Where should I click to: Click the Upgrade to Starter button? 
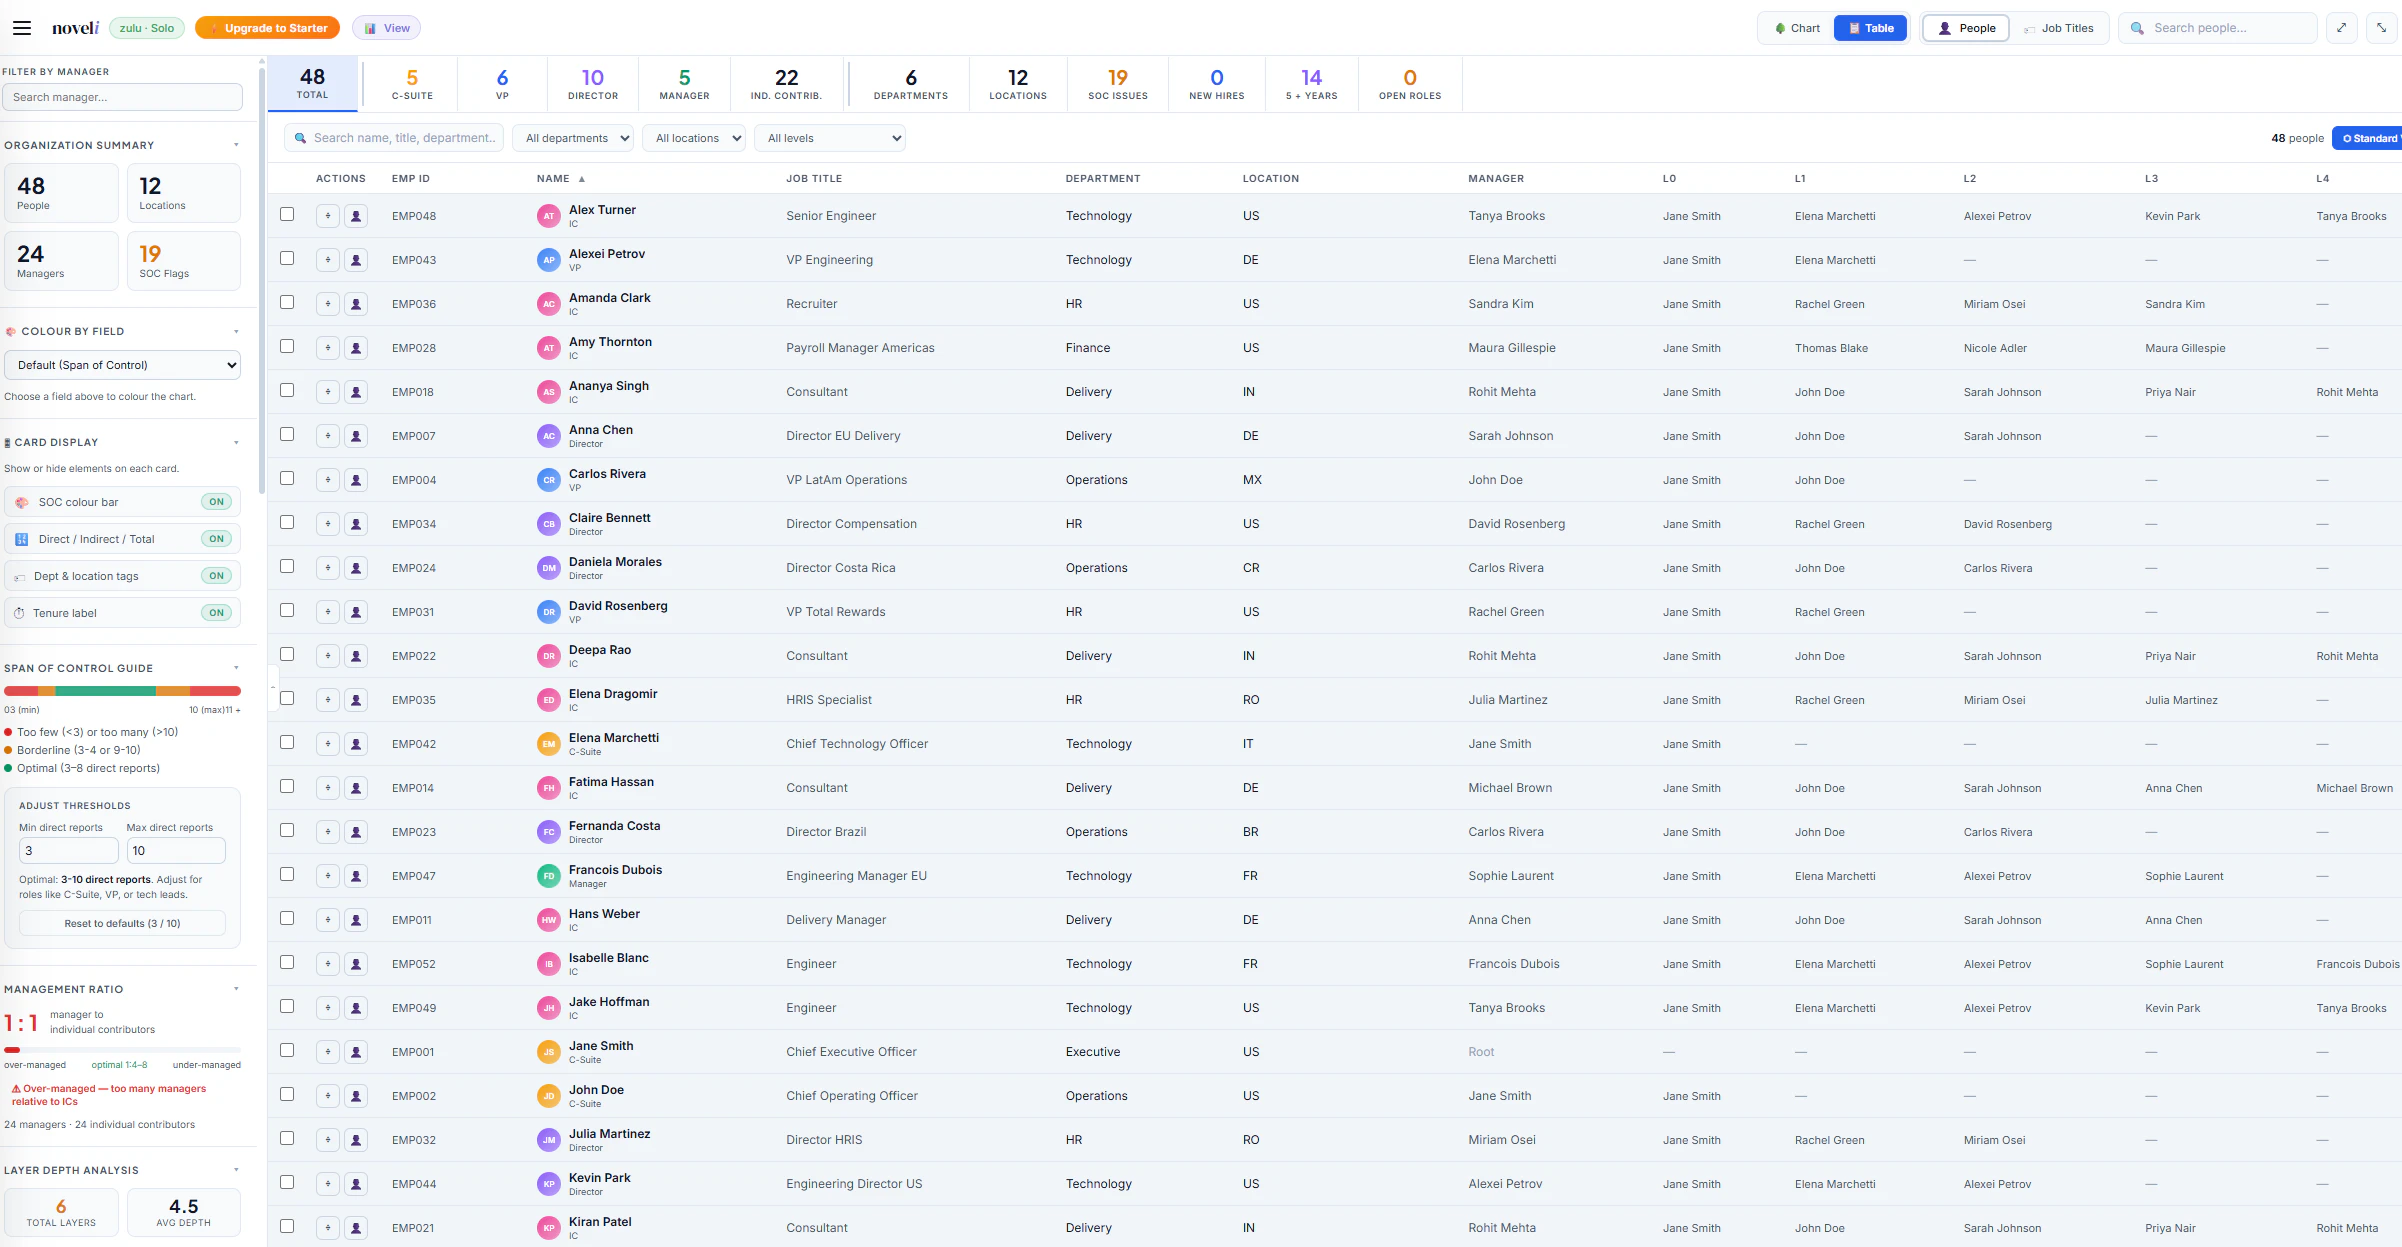coord(267,28)
